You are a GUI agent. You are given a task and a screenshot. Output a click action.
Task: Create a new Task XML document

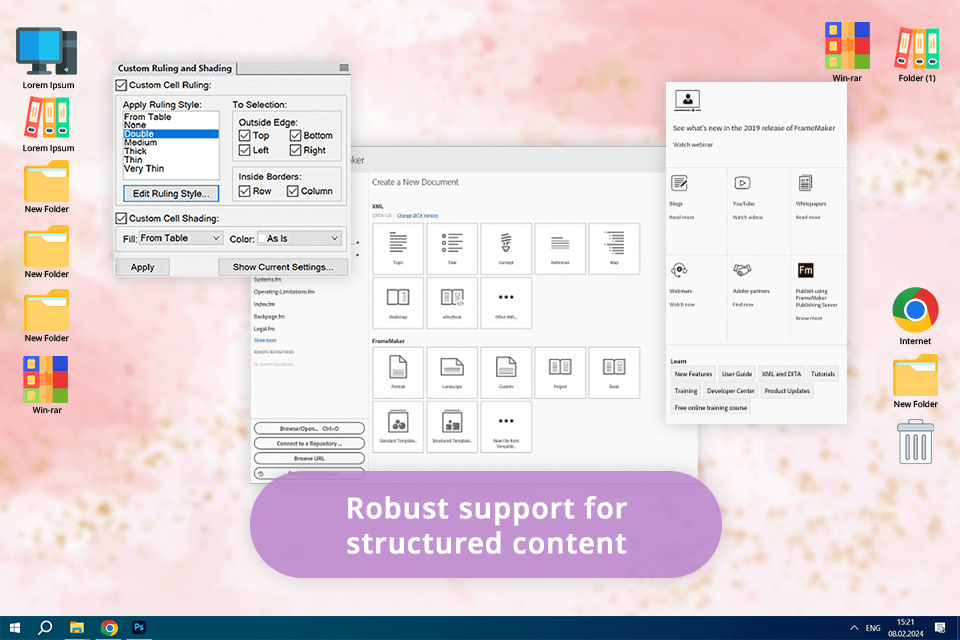tap(452, 248)
